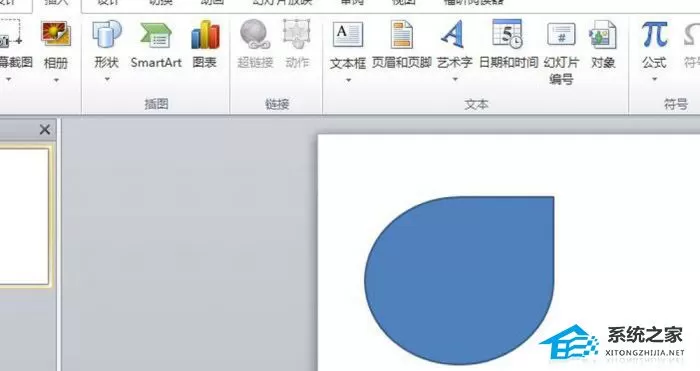Image resolution: width=700 pixels, height=371 pixels.
Task: Close the slide thumbnail pane
Action: [x=45, y=130]
